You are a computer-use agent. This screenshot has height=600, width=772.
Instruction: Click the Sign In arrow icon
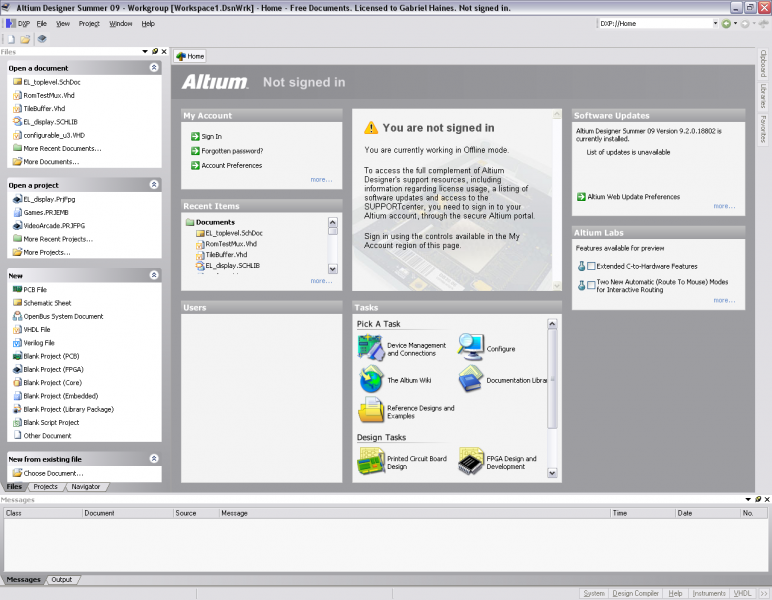point(195,136)
